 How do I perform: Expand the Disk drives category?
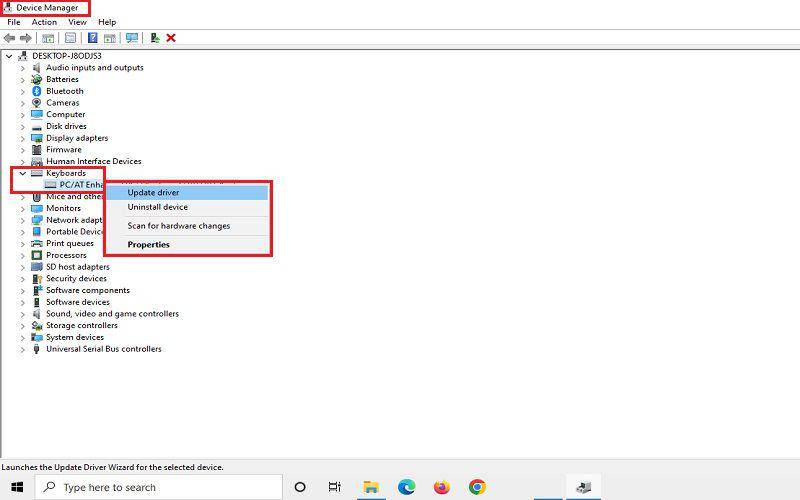(22, 127)
